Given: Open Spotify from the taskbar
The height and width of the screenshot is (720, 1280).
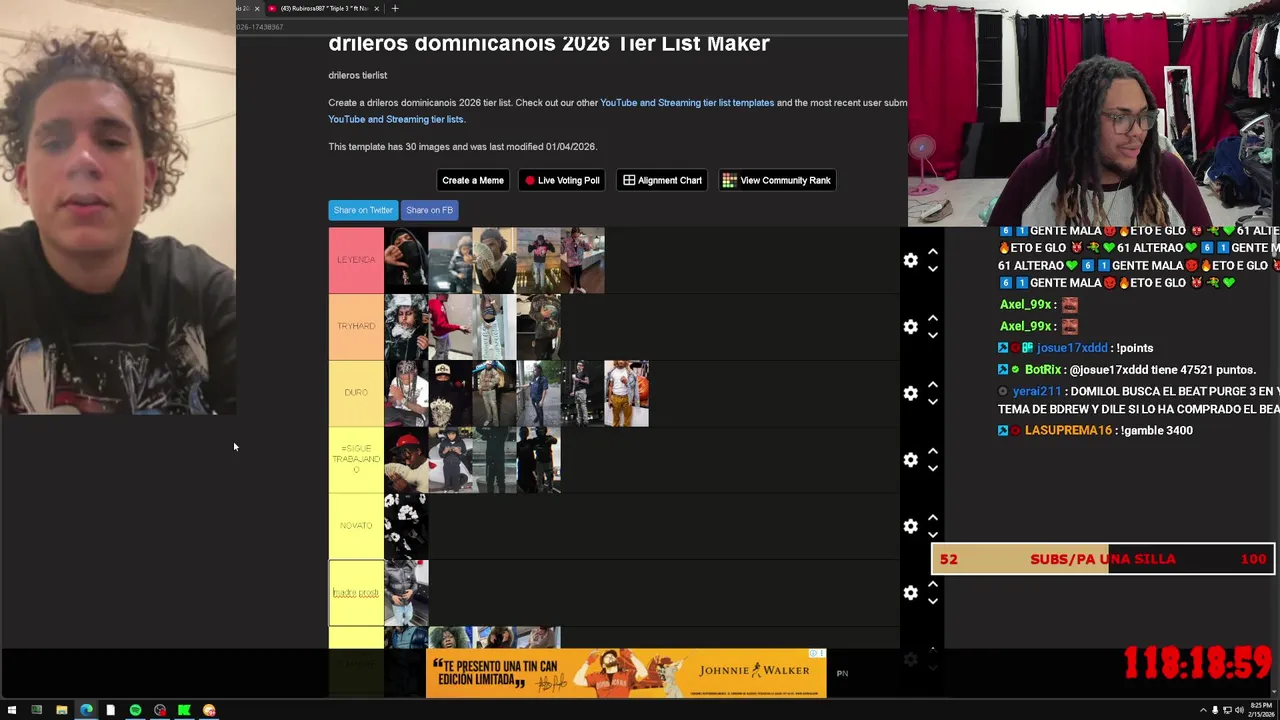Looking at the screenshot, I should click(135, 710).
